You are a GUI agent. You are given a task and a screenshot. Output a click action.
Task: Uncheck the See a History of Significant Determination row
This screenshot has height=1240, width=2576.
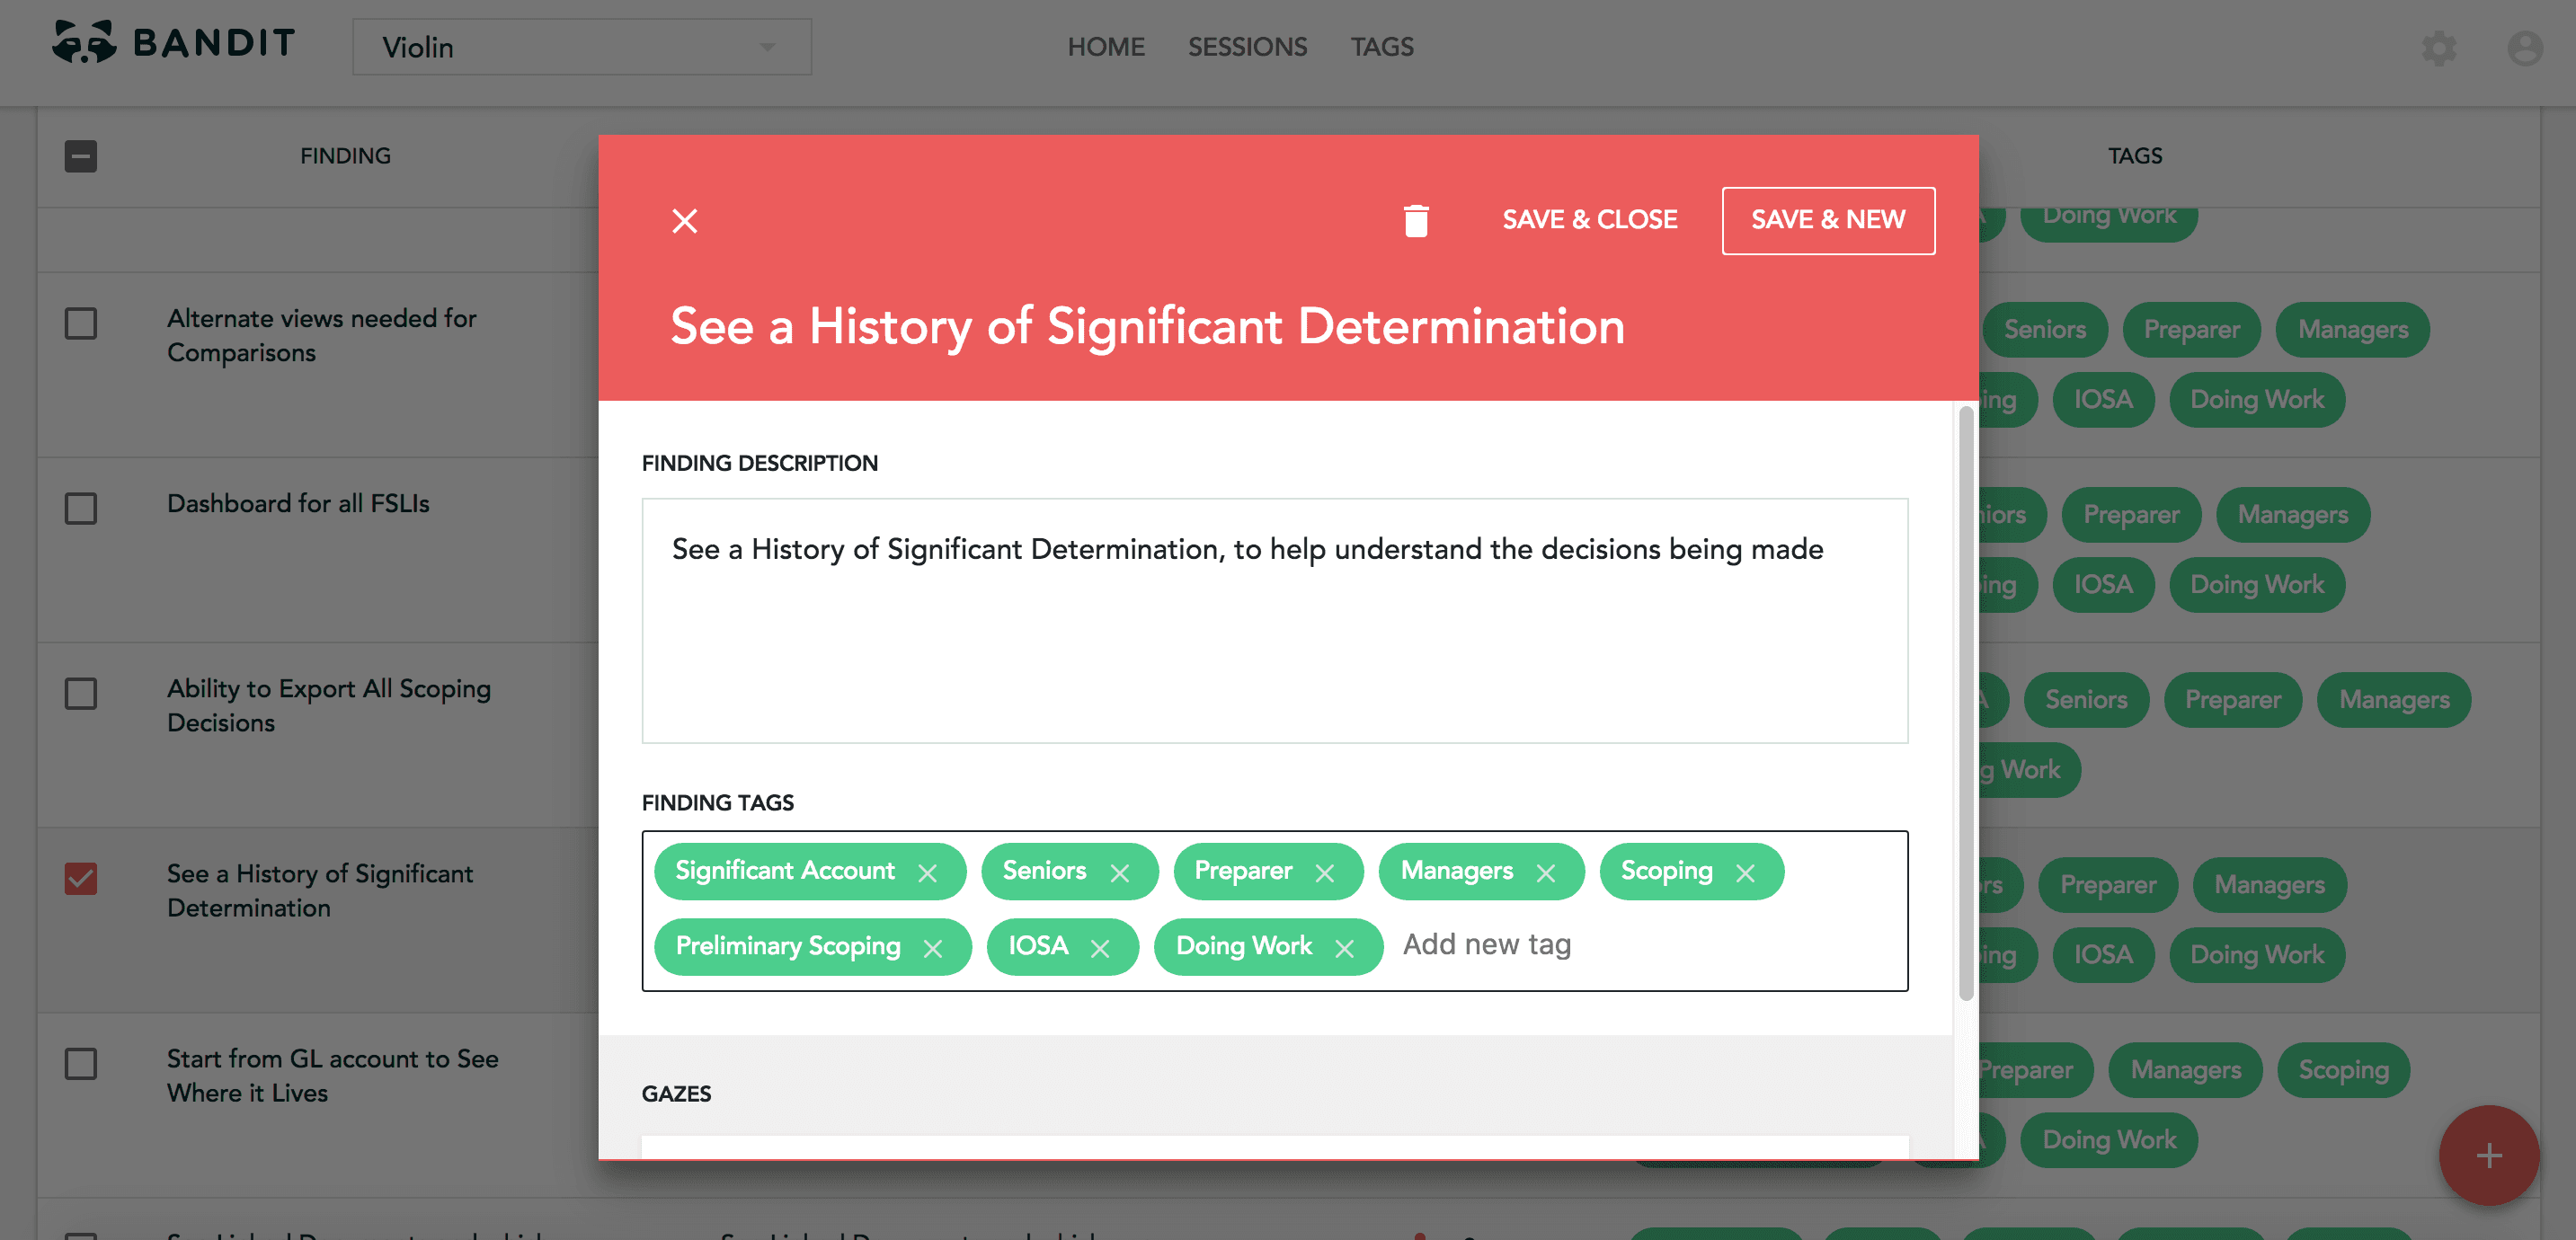click(x=81, y=878)
